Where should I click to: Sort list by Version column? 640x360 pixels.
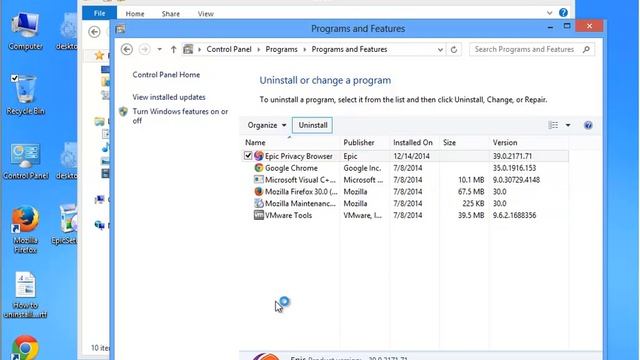pos(505,142)
